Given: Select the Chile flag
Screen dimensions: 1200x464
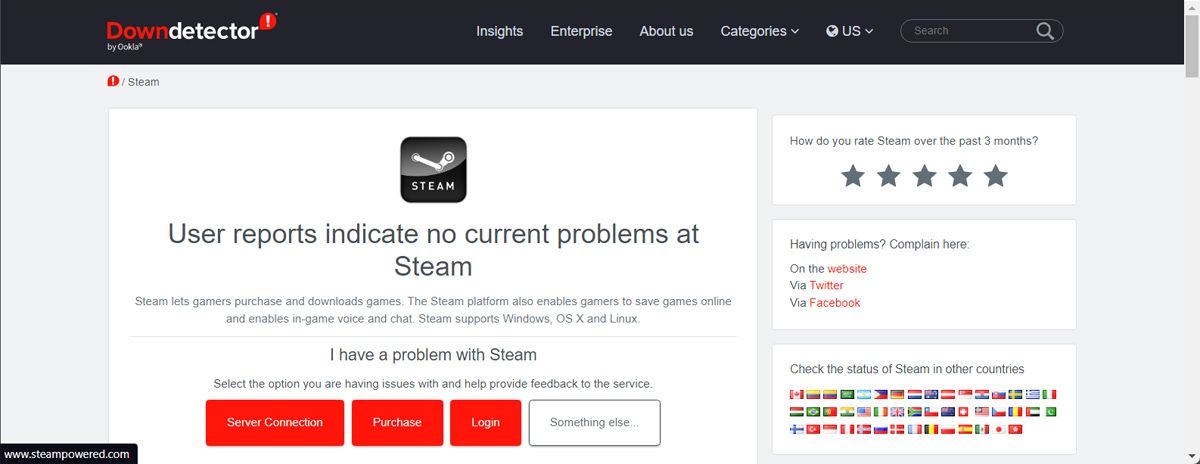Looking at the screenshot, I should coord(931,412).
